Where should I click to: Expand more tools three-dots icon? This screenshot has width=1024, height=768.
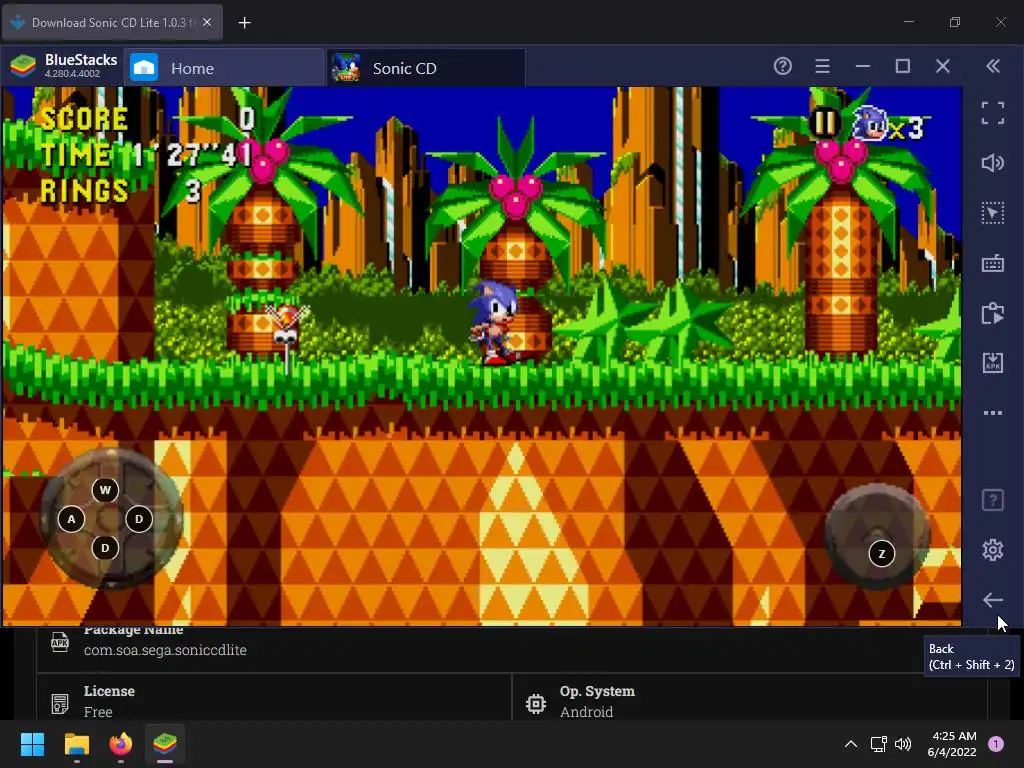993,413
